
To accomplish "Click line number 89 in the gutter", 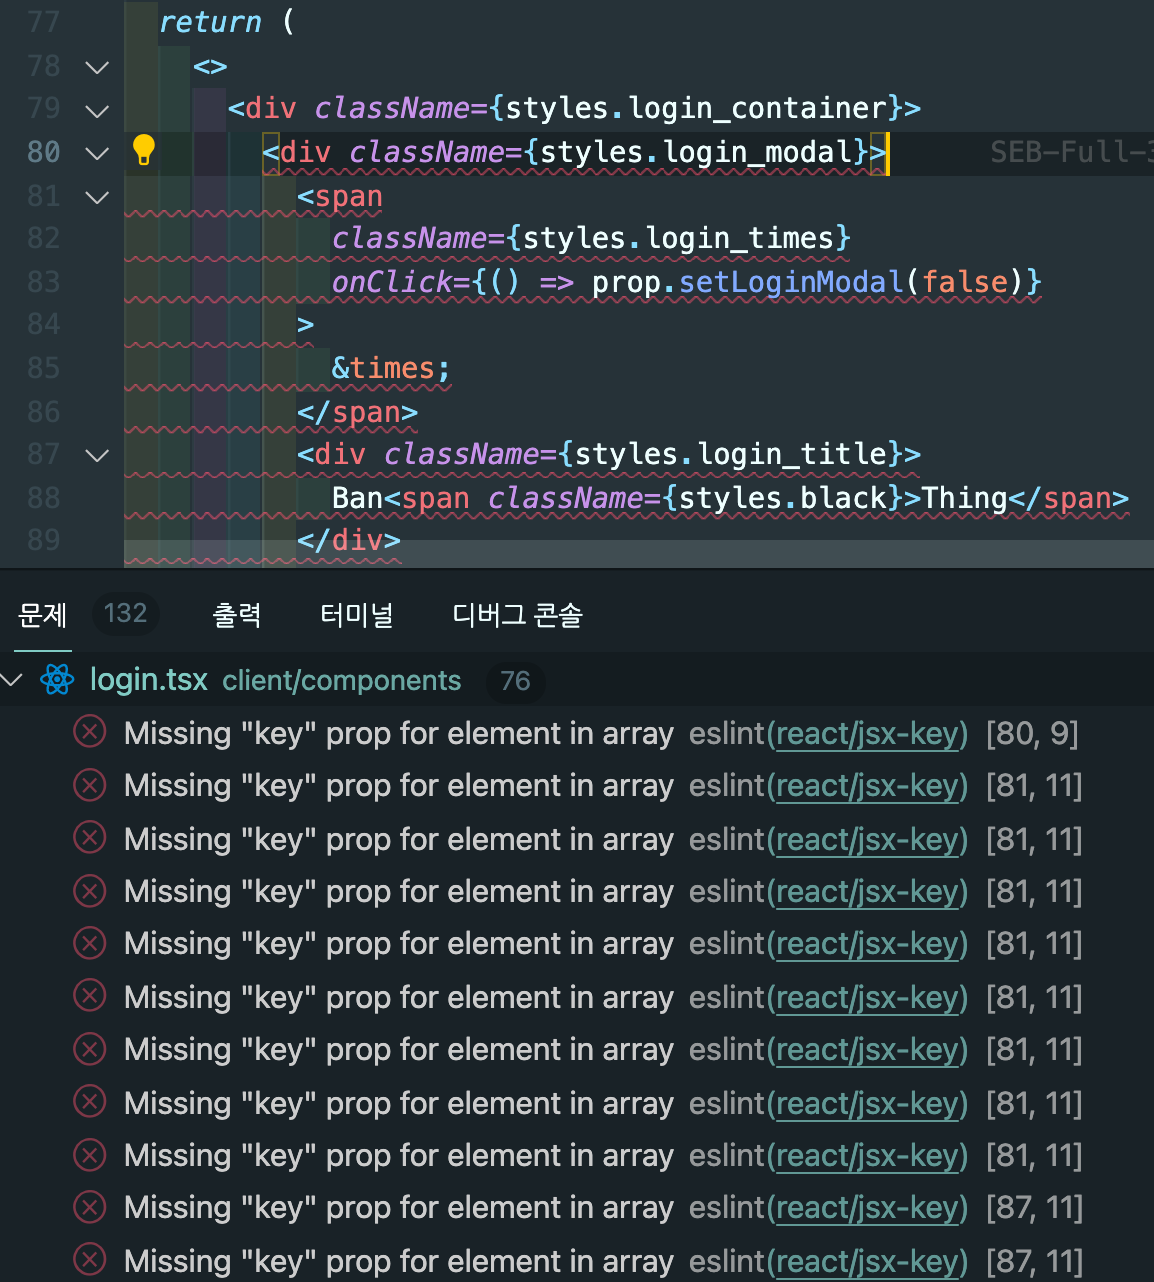I will coord(44,540).
